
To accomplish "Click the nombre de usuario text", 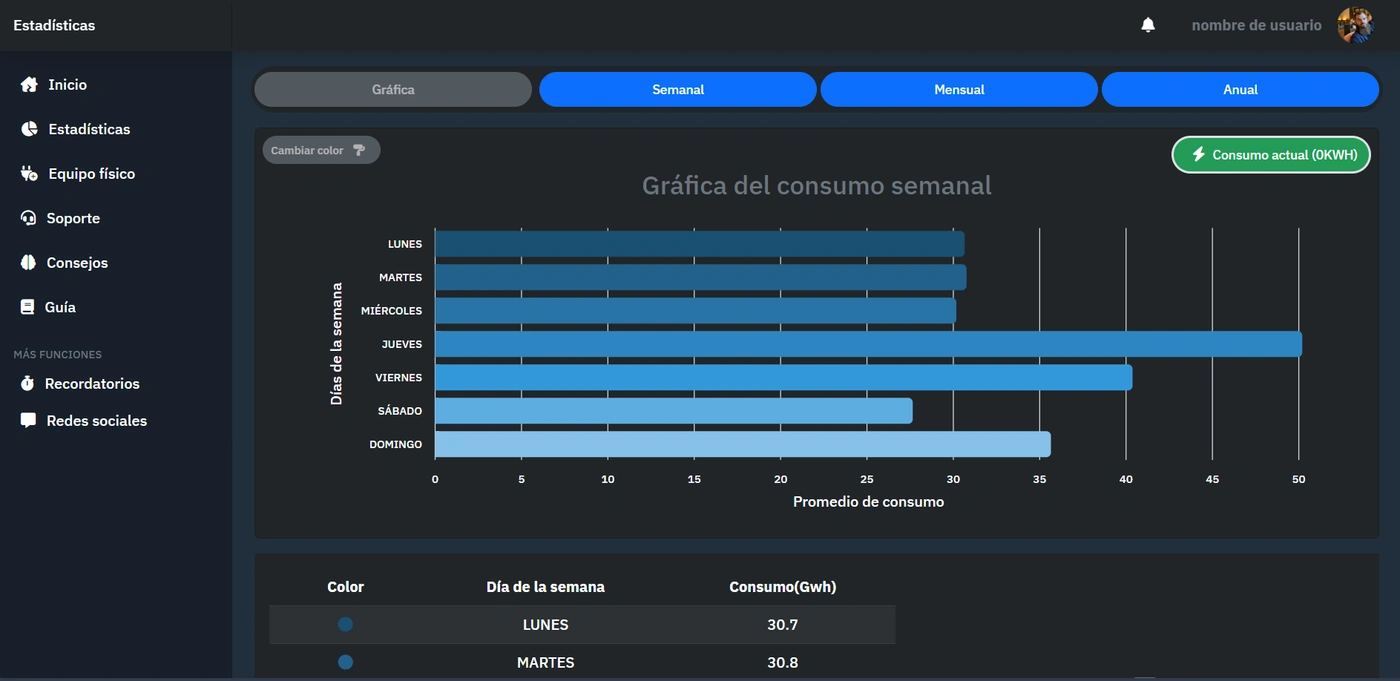I will pos(1256,25).
